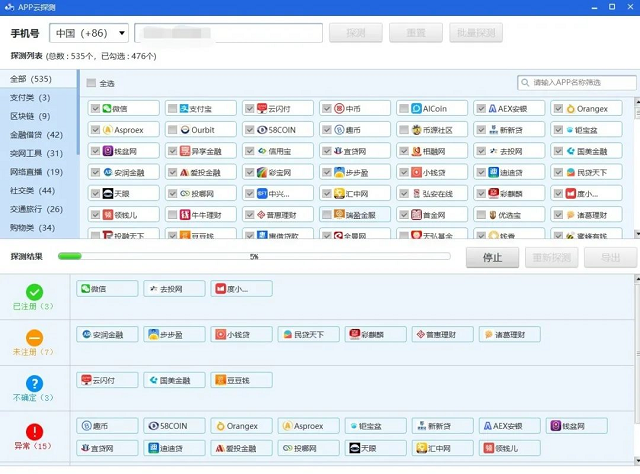The width and height of the screenshot is (640, 474).
Task: Click the 58COIN icon in the detection list
Action: 262,130
